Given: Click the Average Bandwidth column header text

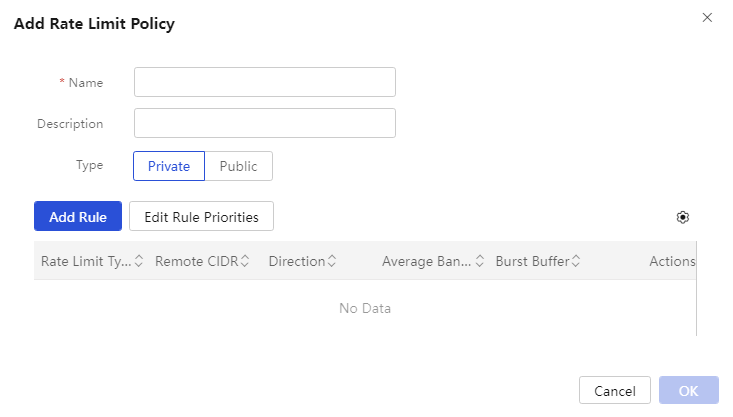Looking at the screenshot, I should click(x=426, y=261).
